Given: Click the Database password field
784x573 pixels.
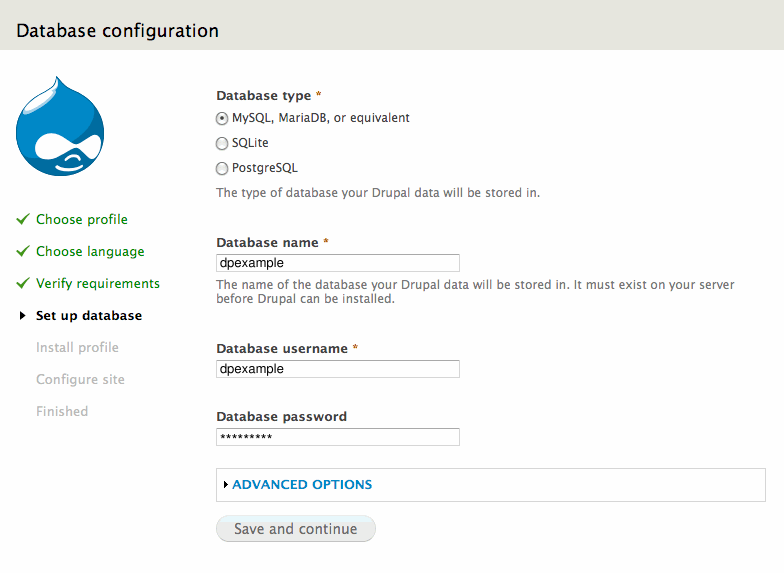Looking at the screenshot, I should point(337,437).
